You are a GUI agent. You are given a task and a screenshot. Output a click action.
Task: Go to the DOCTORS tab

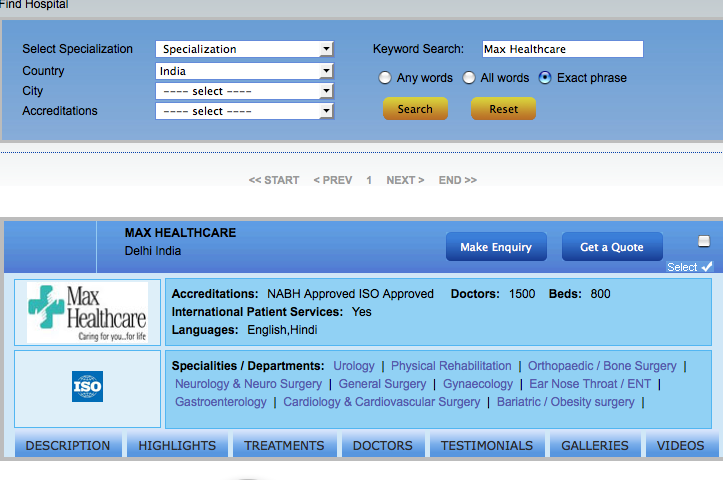(x=383, y=445)
